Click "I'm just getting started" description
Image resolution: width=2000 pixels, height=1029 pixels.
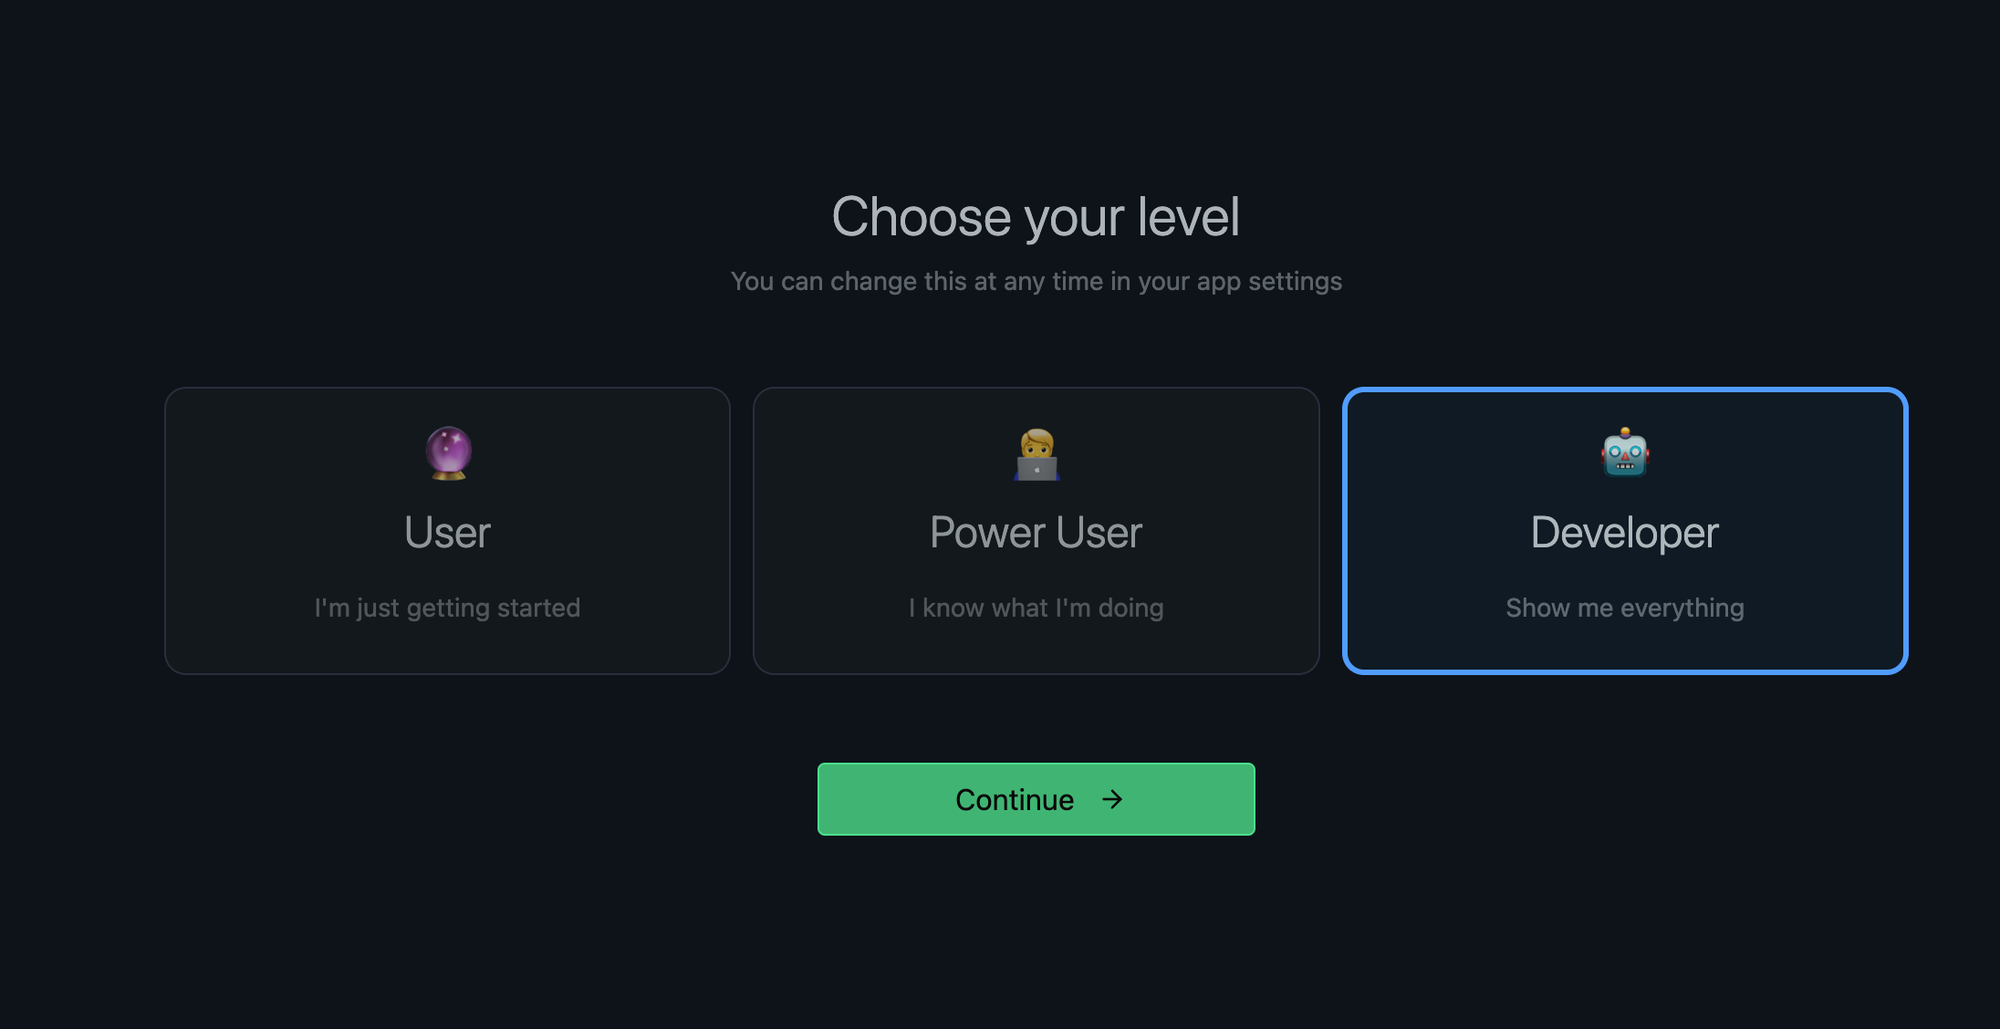(x=447, y=608)
